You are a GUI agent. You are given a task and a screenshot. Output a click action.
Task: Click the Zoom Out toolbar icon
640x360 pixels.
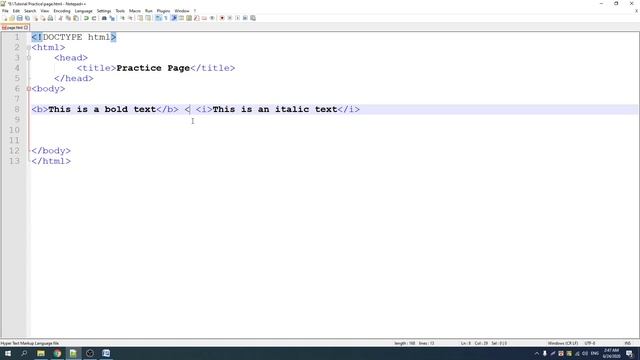(x=130, y=18)
